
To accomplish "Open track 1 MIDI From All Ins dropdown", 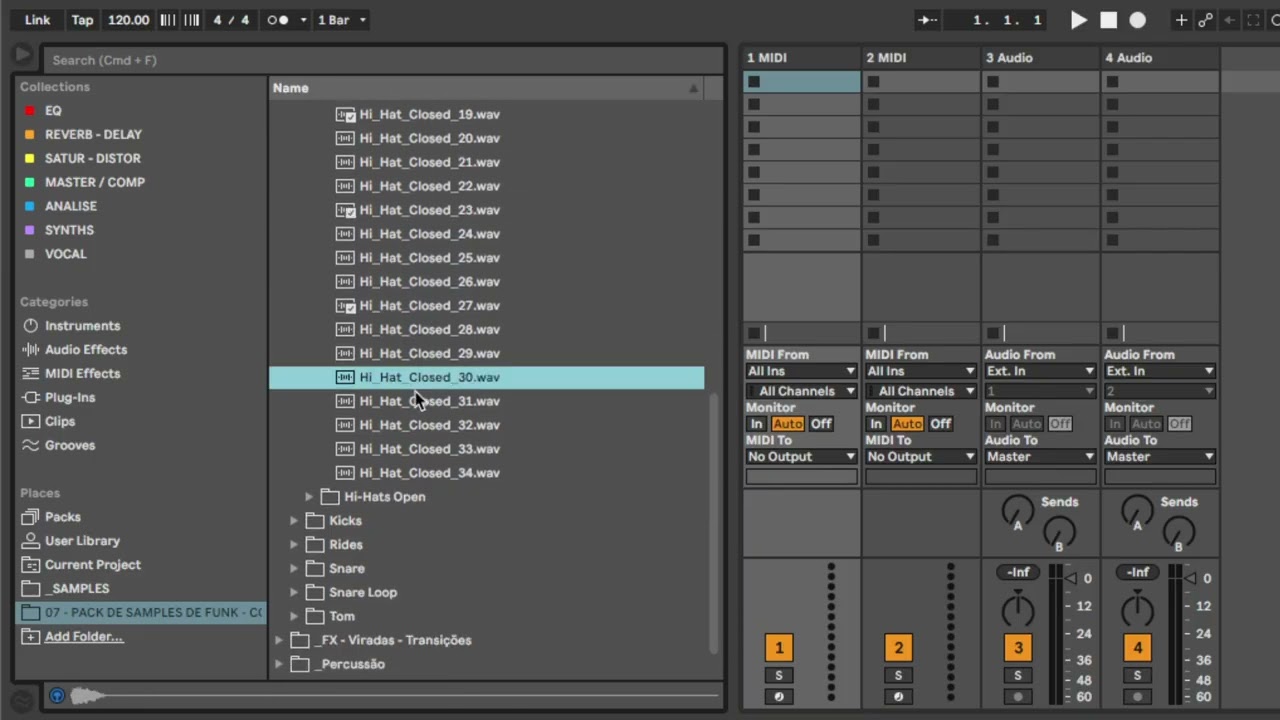I will pos(801,371).
